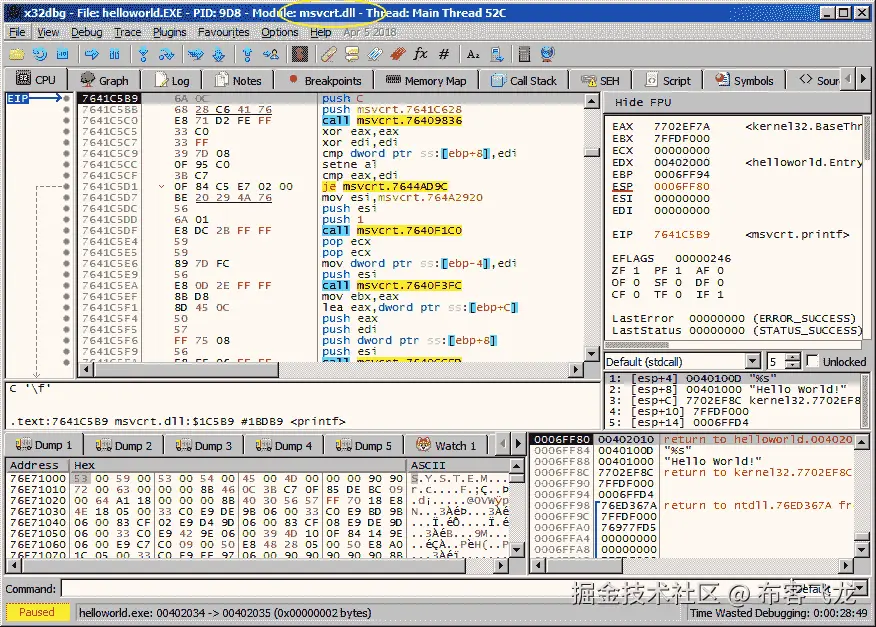876x627 pixels.
Task: Click the Restart debuggee toolbar icon
Action: [x=39, y=54]
